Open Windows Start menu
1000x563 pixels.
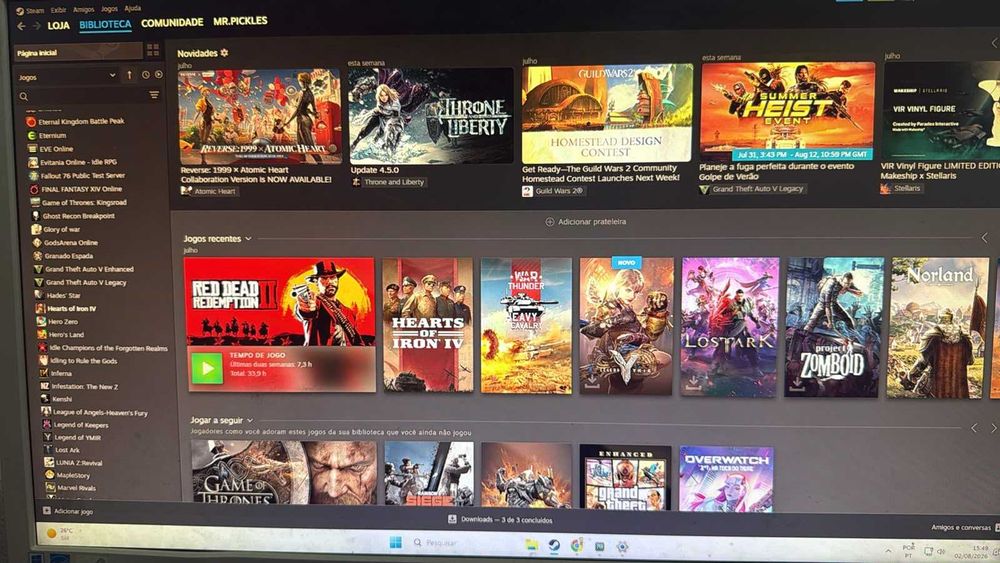tap(395, 542)
